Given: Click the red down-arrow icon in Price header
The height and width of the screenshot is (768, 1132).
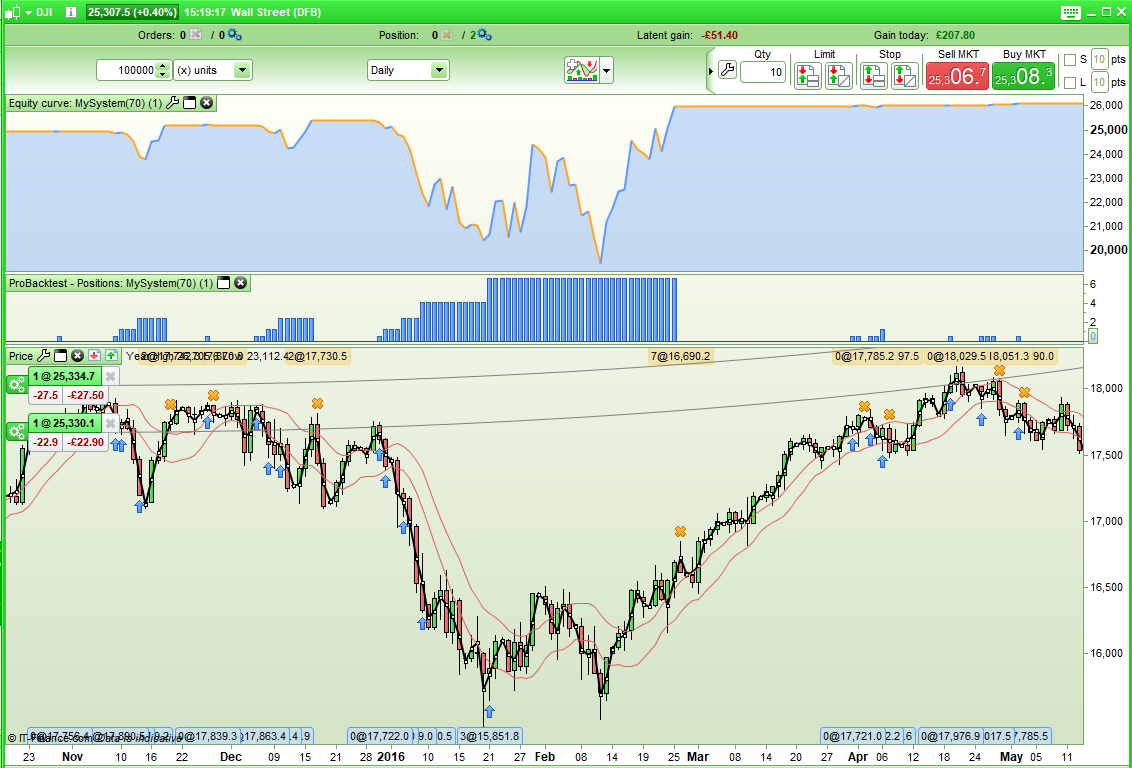Looking at the screenshot, I should tap(94, 355).
